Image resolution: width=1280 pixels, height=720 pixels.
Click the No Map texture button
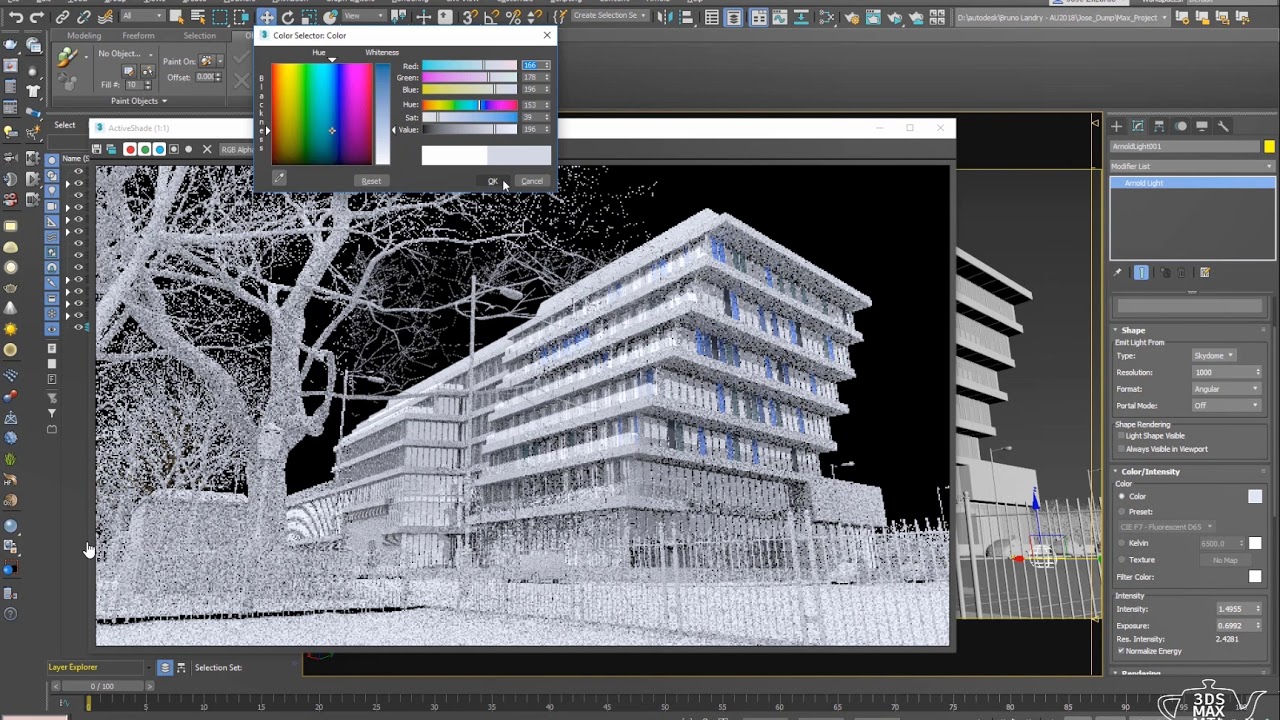coord(1225,560)
